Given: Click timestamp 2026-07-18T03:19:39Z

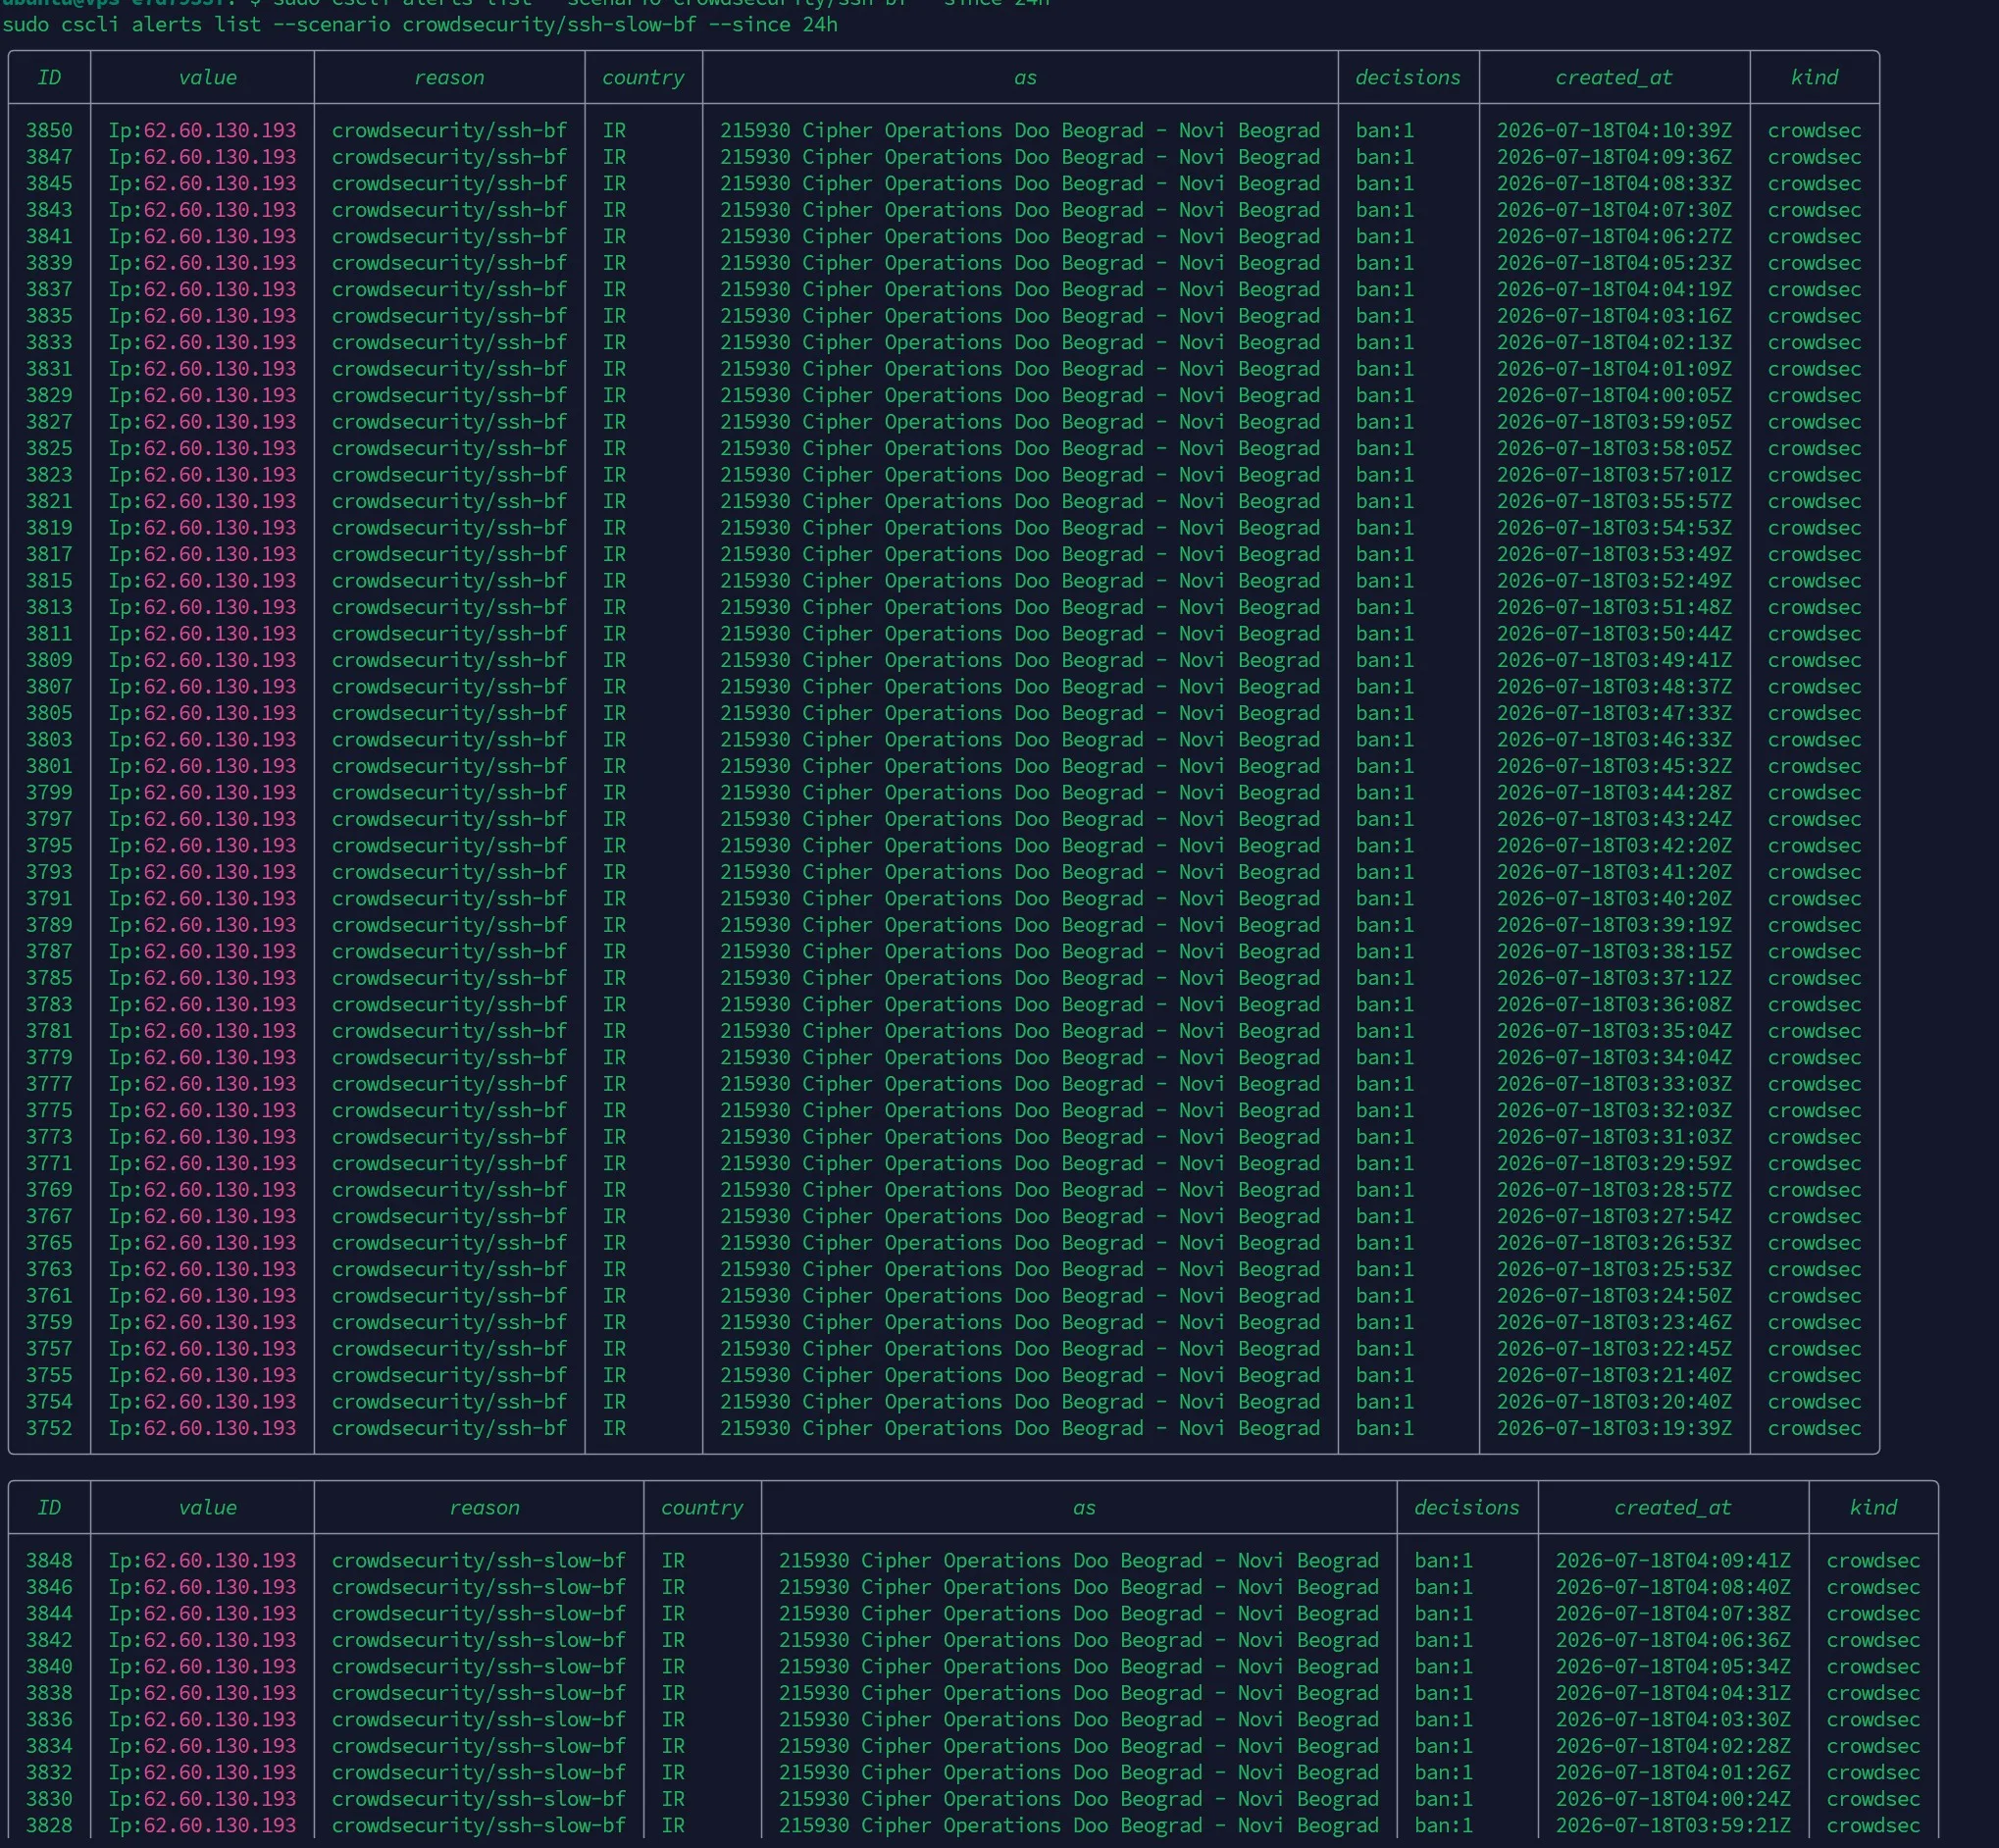Looking at the screenshot, I should point(1614,1429).
